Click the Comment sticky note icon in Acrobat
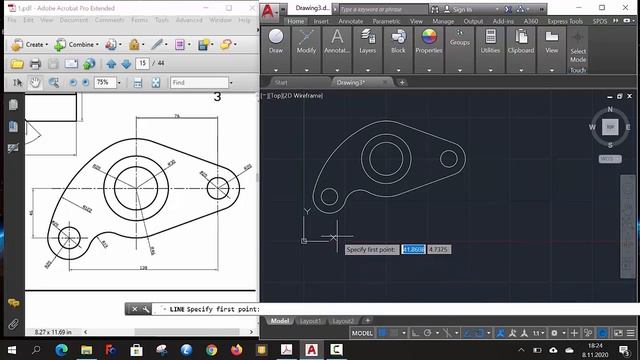Viewport: 640px width, 360px height. [226, 44]
